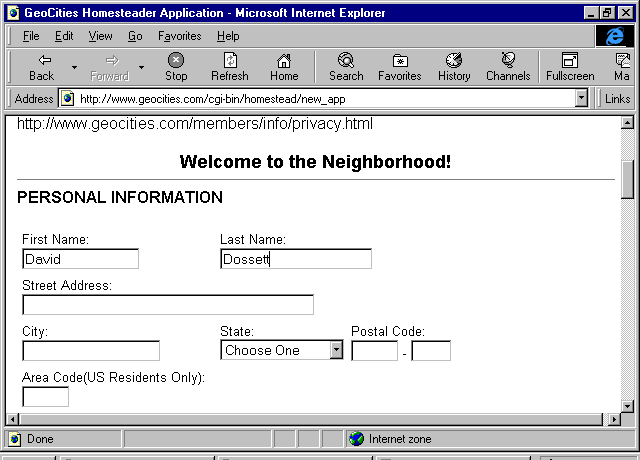Click the grayed Forward toolbar button
The width and height of the screenshot is (640, 460).
coord(109,67)
